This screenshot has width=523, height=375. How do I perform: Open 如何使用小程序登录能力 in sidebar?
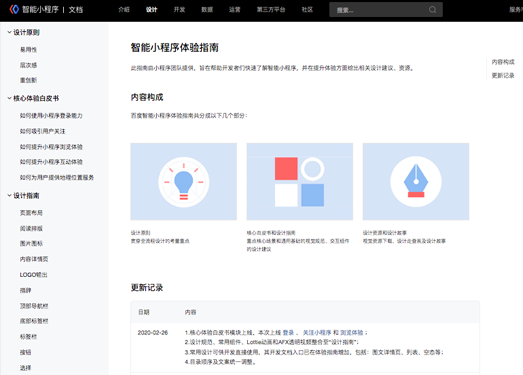51,116
